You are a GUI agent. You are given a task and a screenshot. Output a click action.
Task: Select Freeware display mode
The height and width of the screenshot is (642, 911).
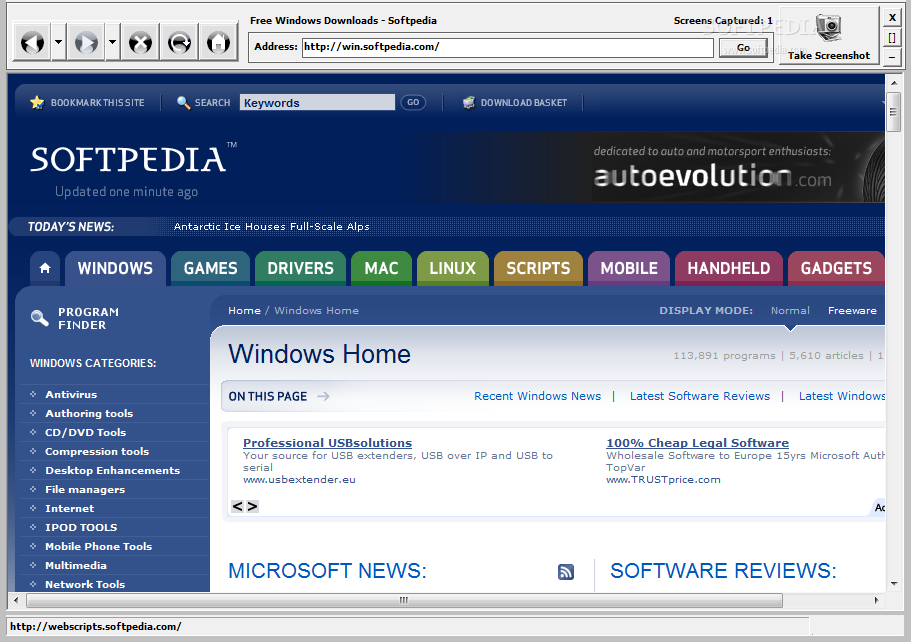852,311
